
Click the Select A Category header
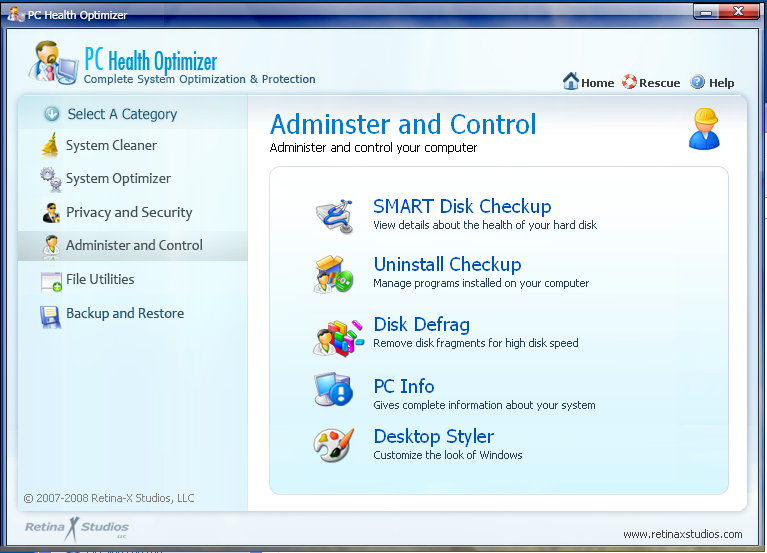tap(122, 114)
